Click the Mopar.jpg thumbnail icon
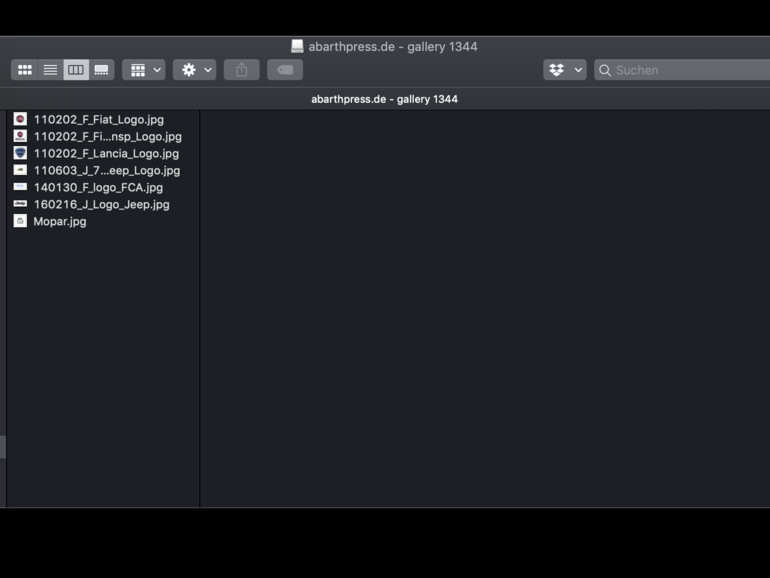This screenshot has width=770, height=578. tap(20, 221)
